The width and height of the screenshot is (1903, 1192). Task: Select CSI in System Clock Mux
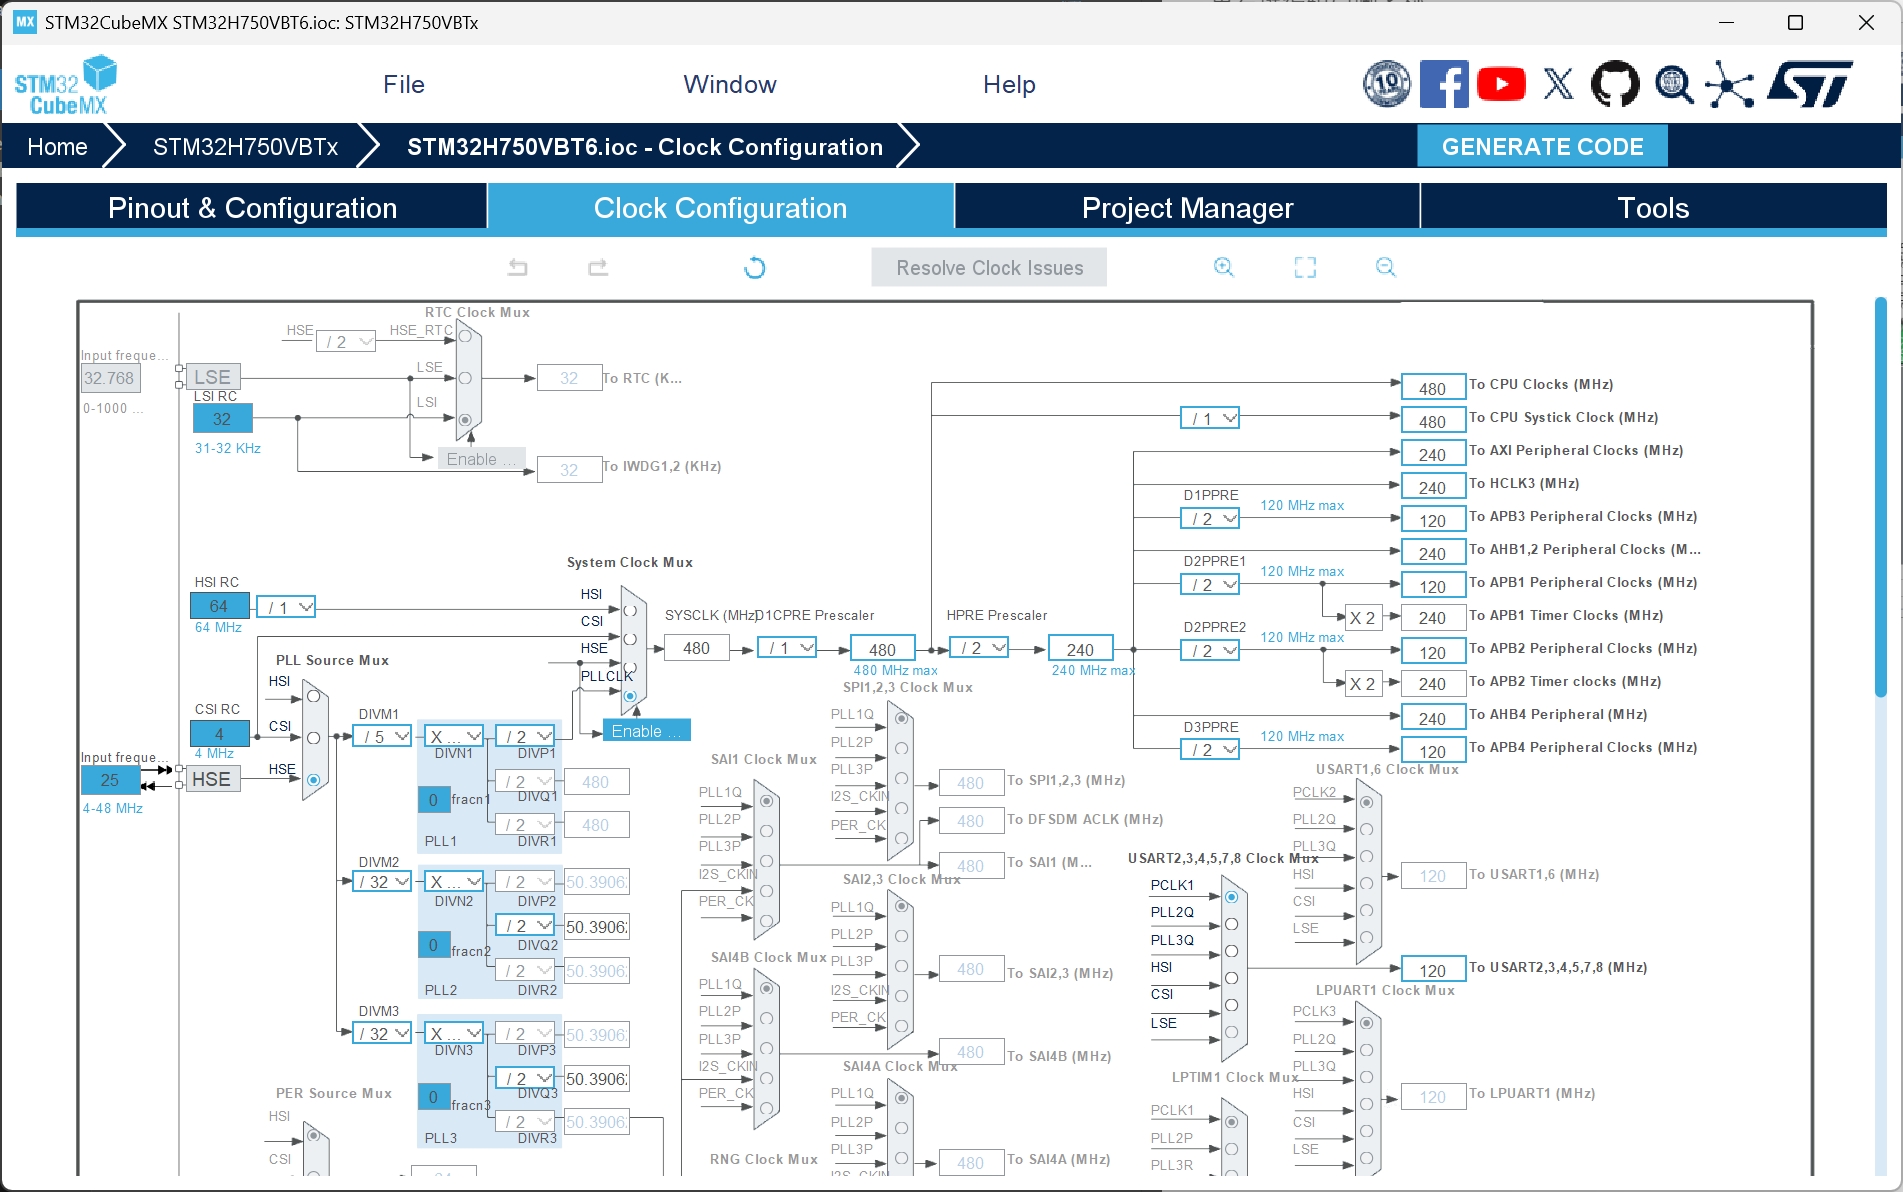coord(630,638)
